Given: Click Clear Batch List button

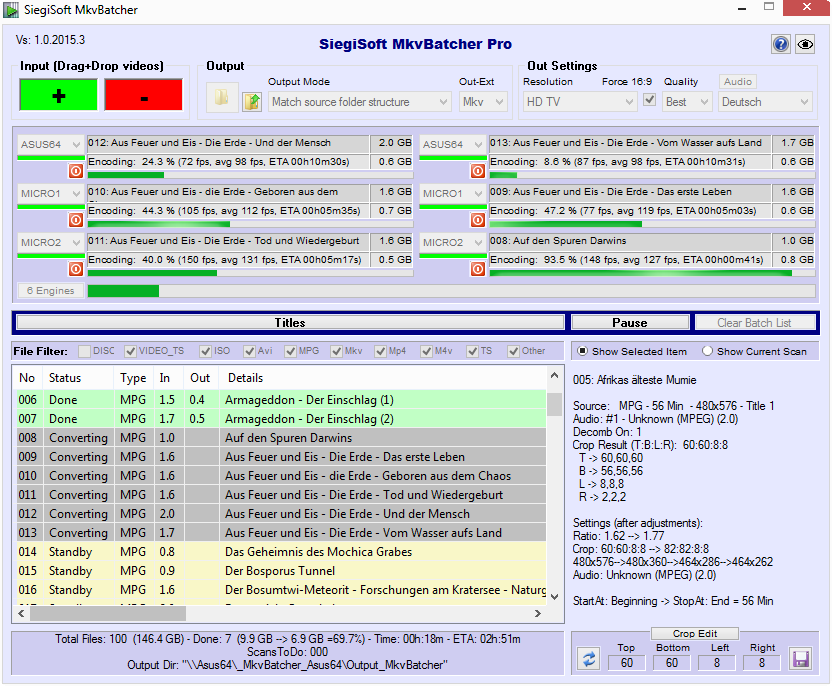Looking at the screenshot, I should pos(755,323).
